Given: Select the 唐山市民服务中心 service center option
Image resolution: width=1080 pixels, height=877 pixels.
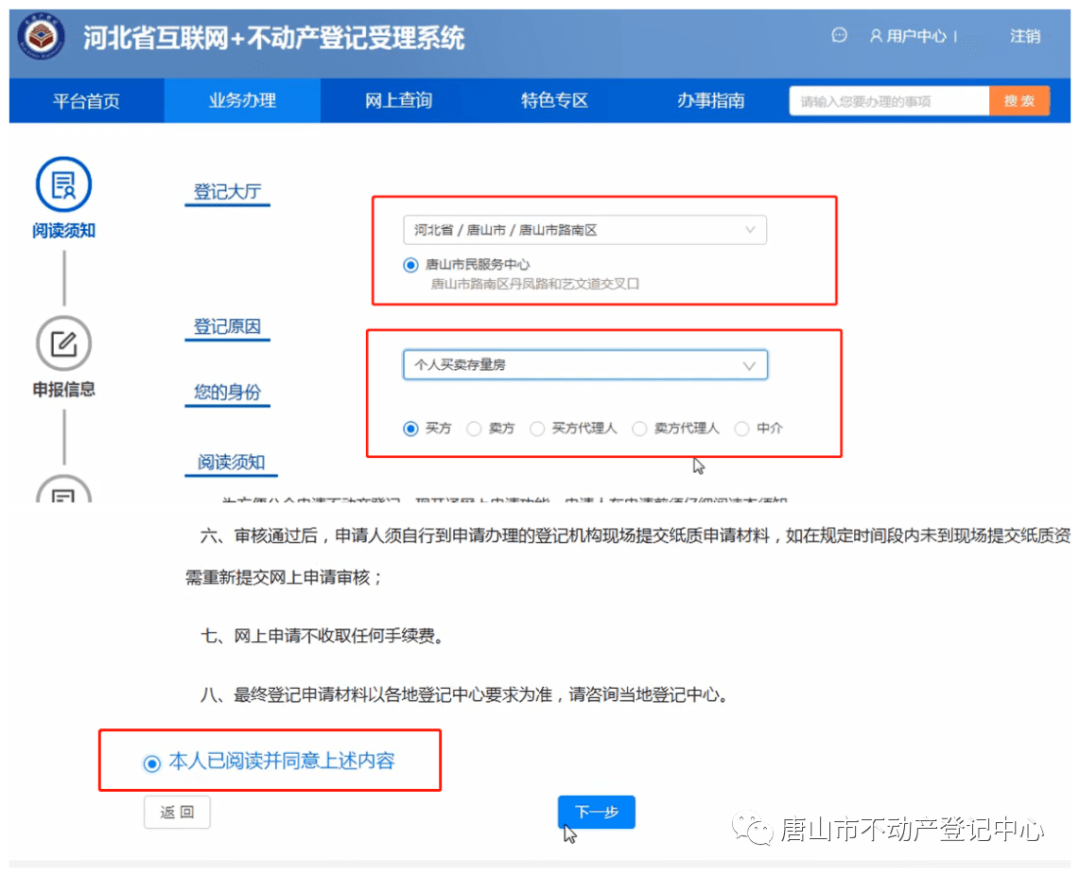Looking at the screenshot, I should (x=410, y=265).
